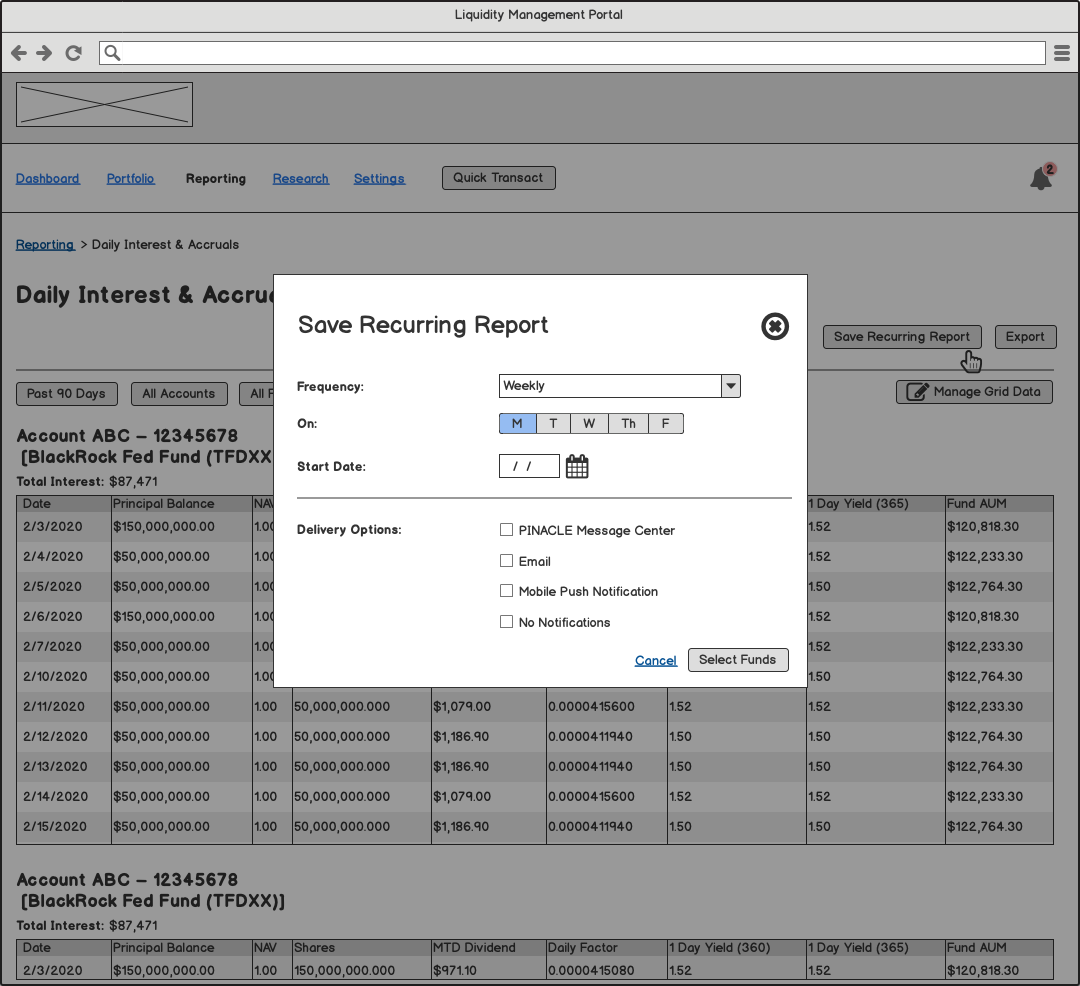Click the Select Funds button
Viewport: 1080px width, 986px height.
point(738,660)
